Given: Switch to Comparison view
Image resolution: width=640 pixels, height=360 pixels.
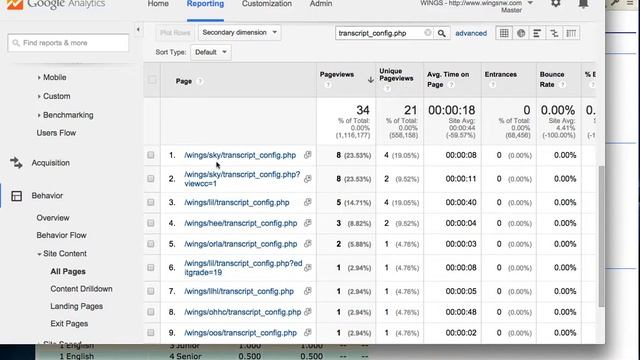Looking at the screenshot, I should pyautogui.click(x=554, y=33).
